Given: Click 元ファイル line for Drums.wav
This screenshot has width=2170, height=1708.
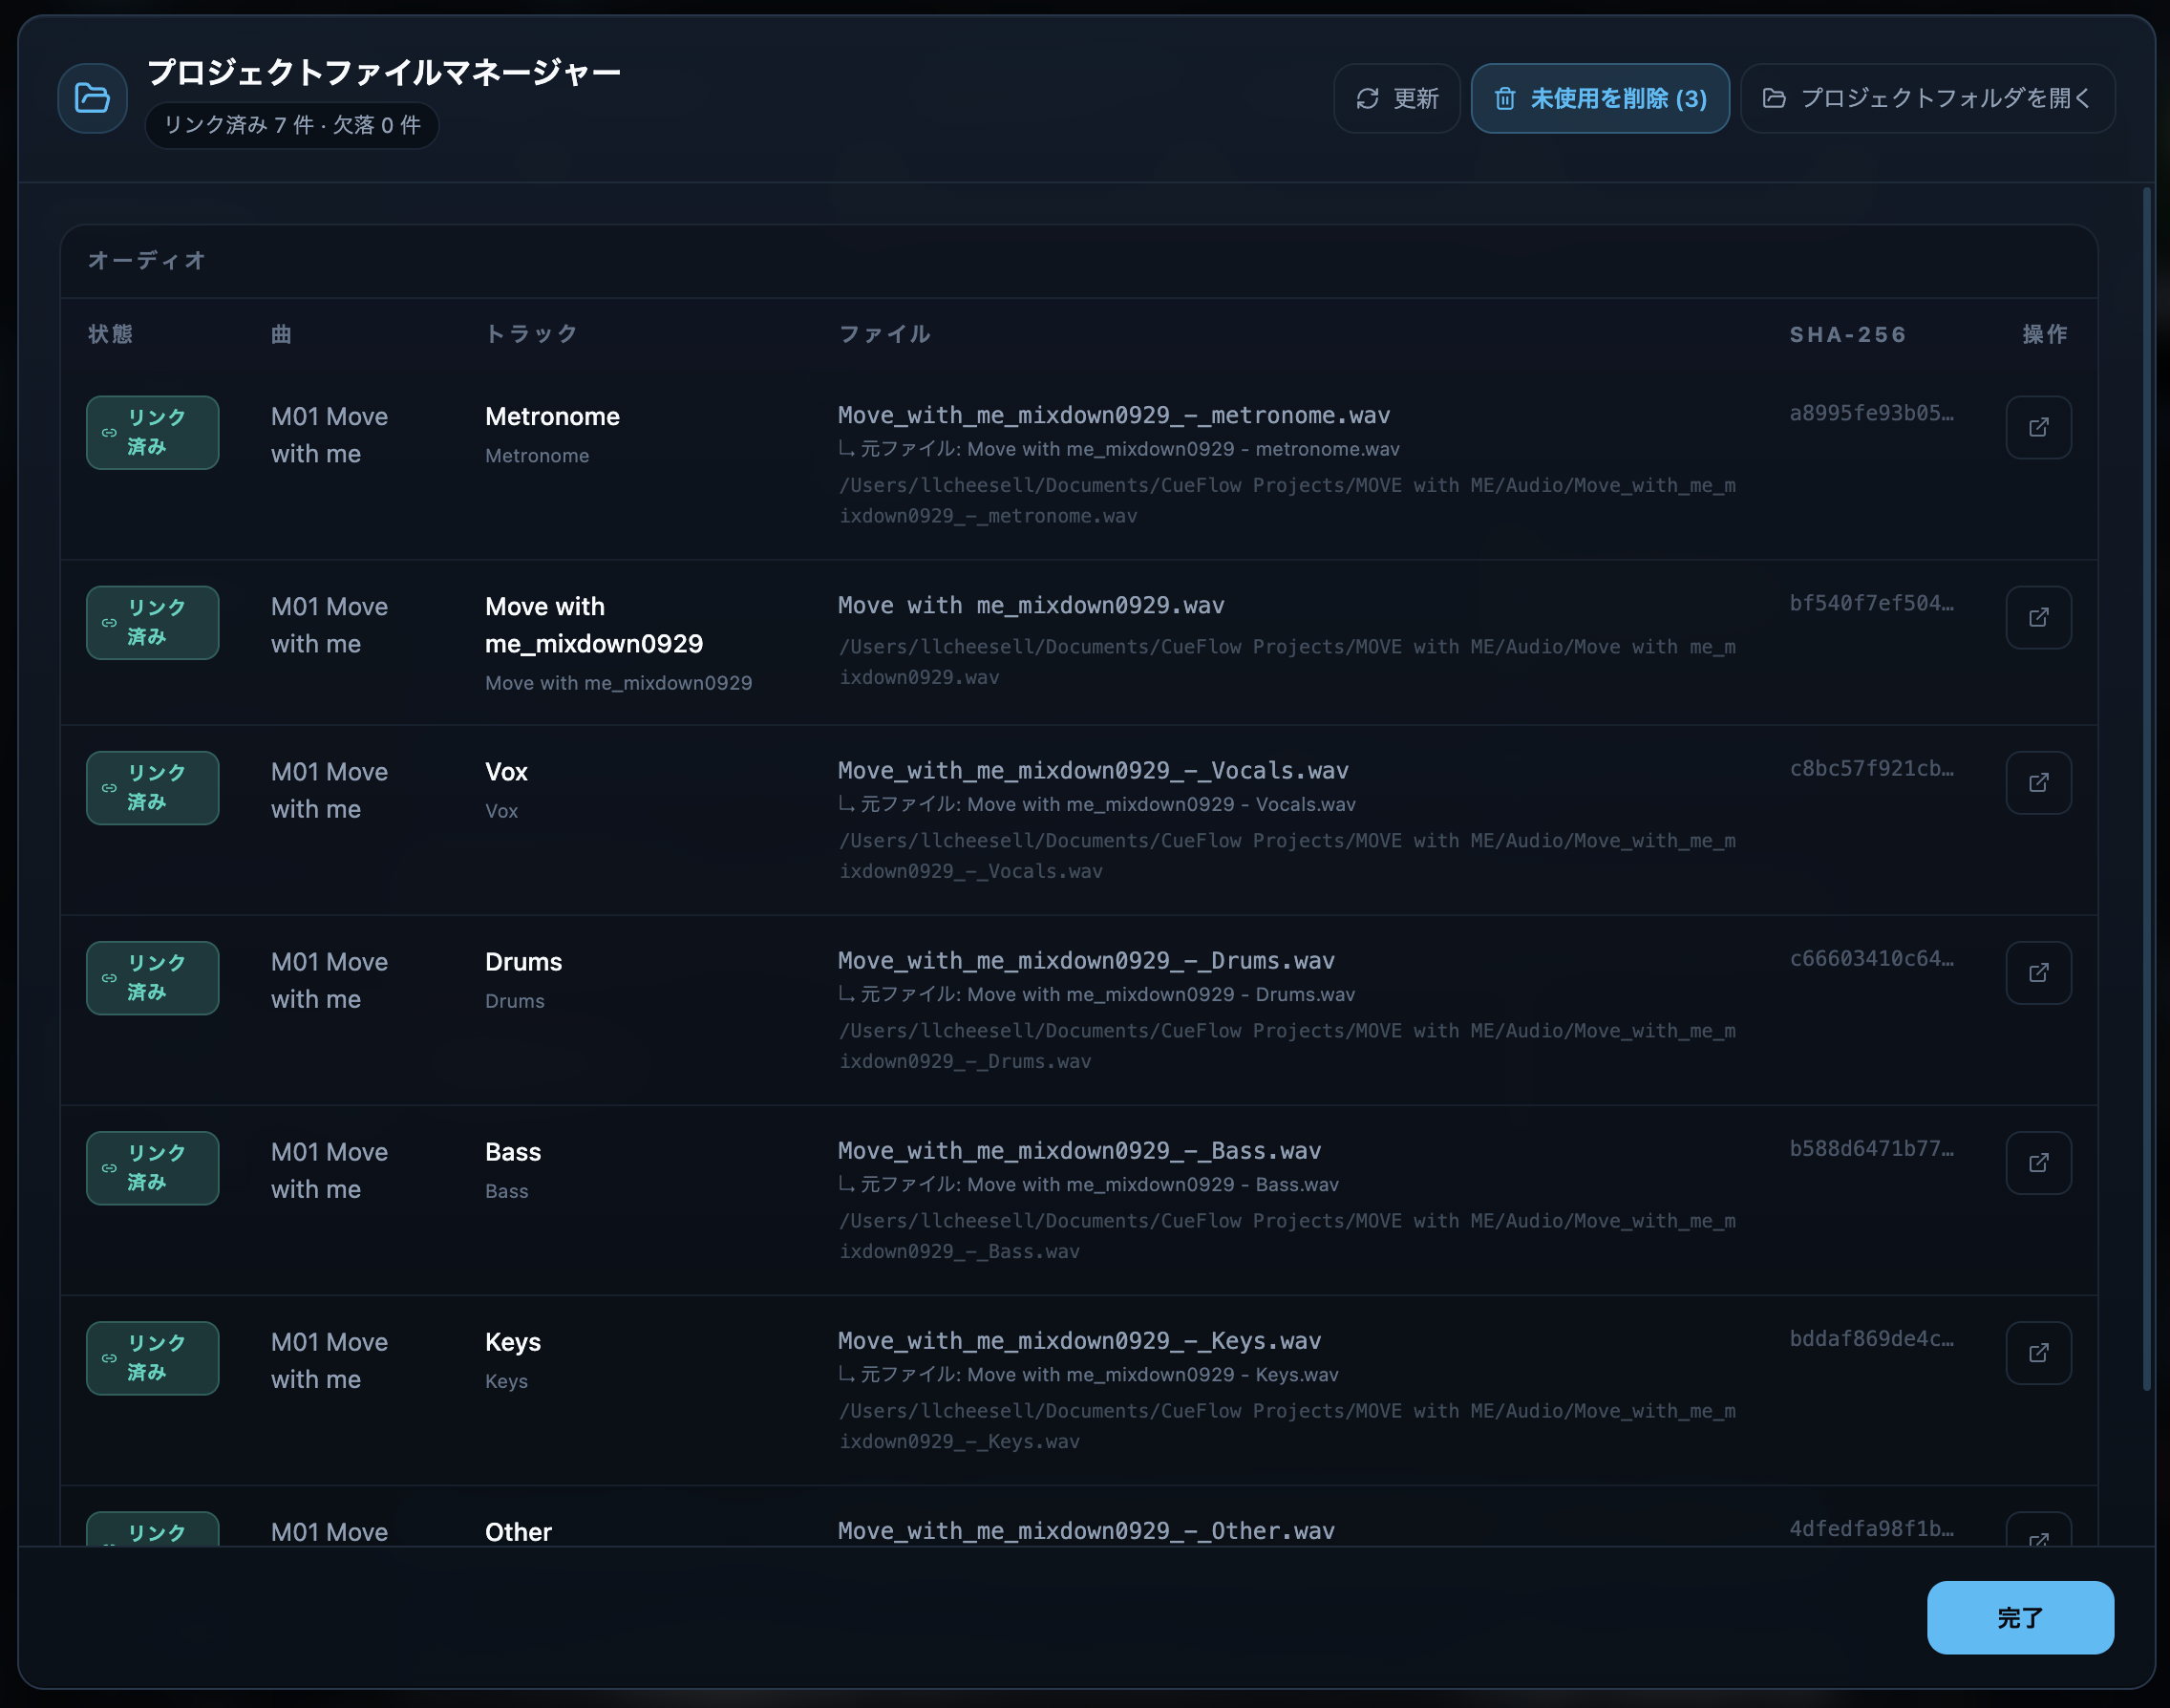Looking at the screenshot, I should [x=1097, y=994].
